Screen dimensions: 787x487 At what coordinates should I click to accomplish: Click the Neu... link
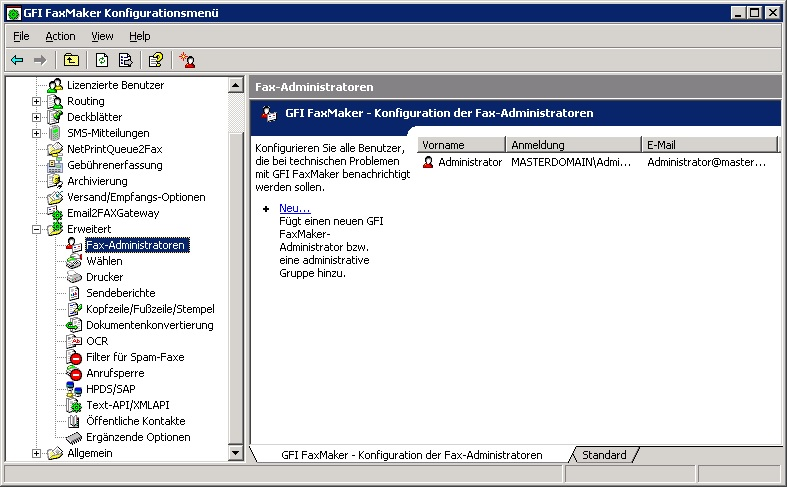click(295, 208)
